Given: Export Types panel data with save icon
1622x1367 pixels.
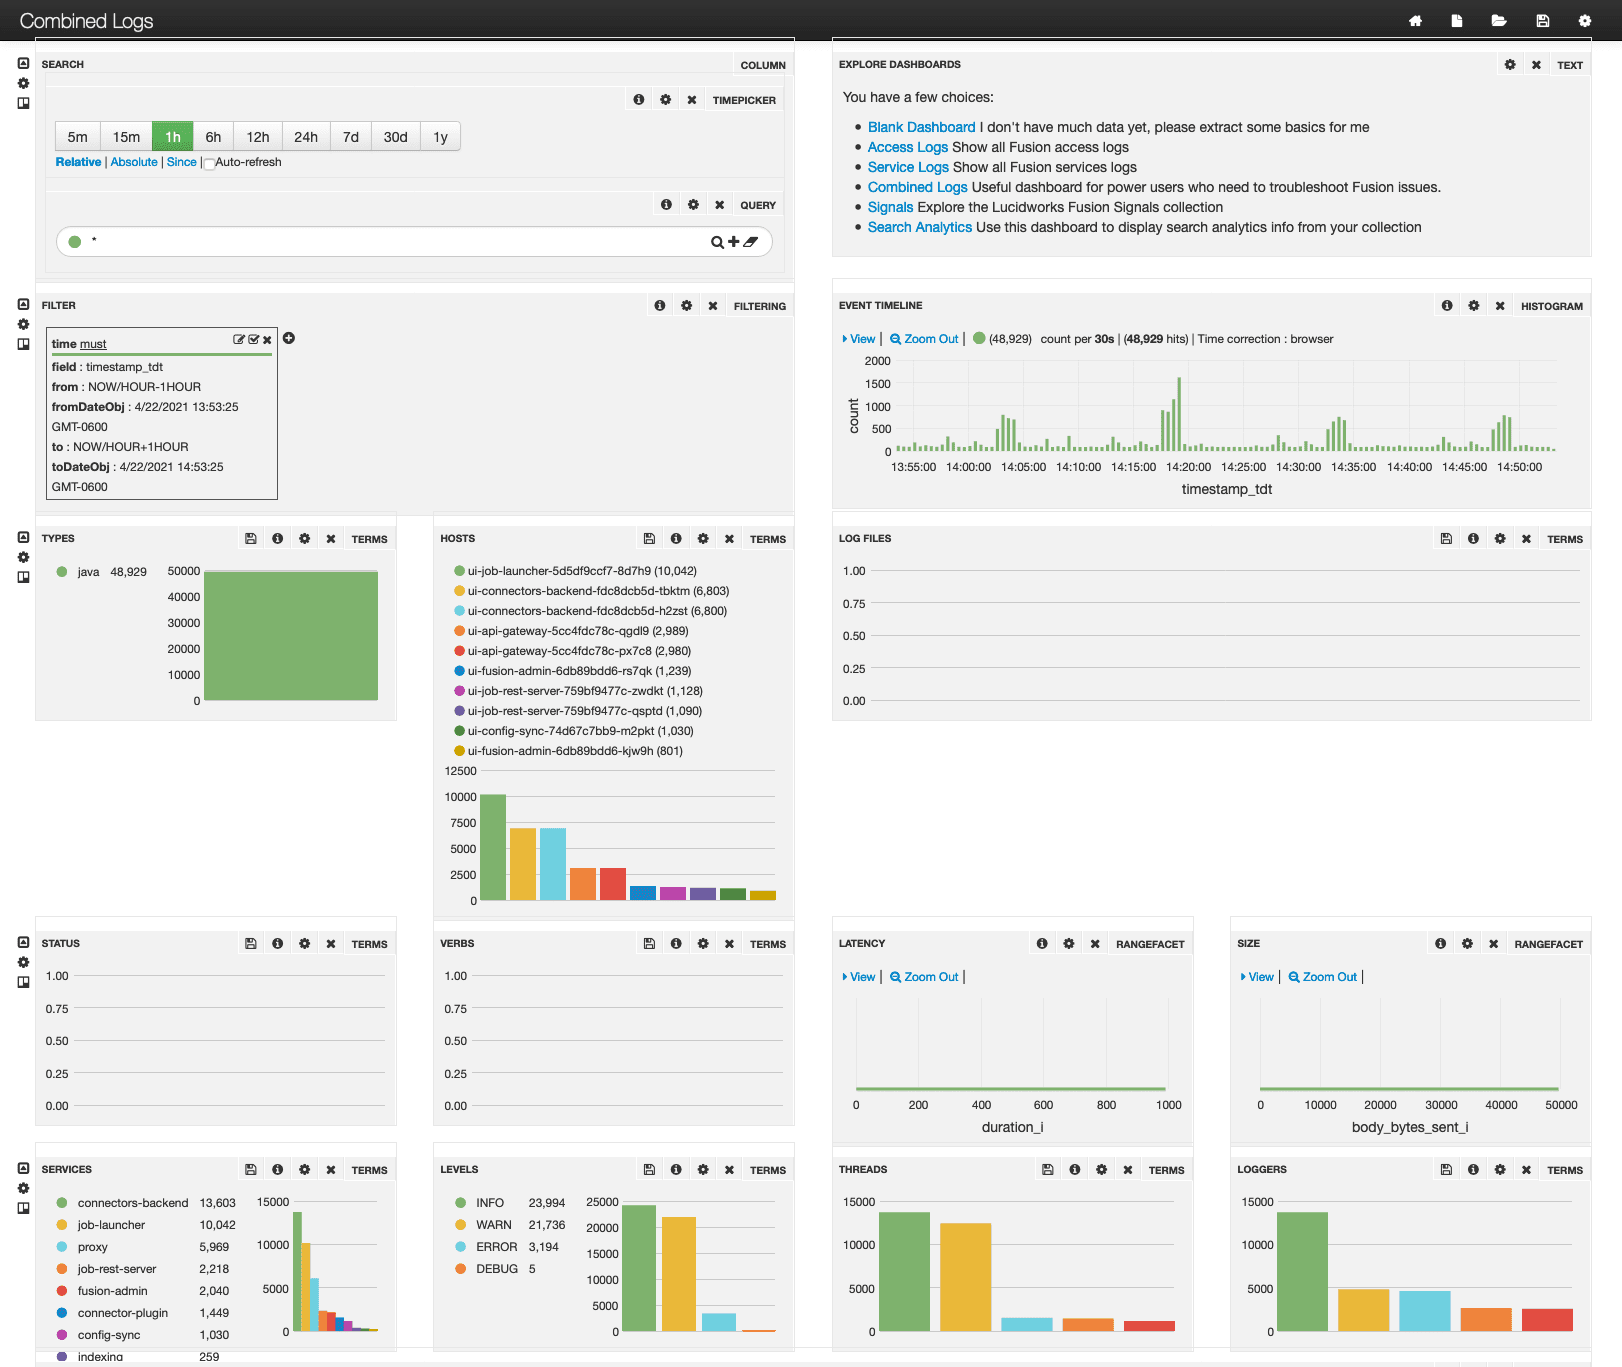Looking at the screenshot, I should [251, 539].
